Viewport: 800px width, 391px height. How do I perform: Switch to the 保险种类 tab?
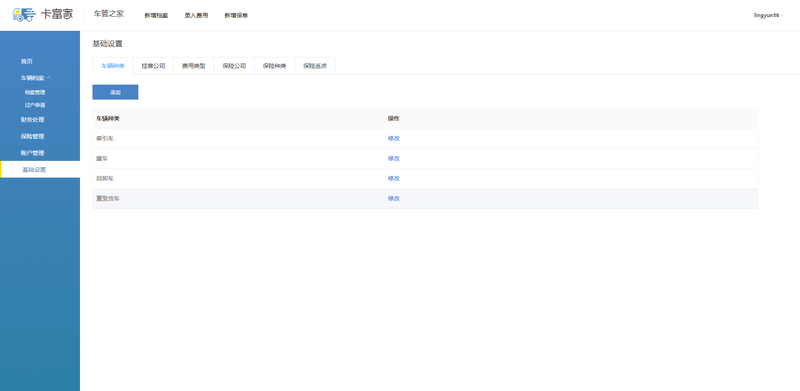pos(274,66)
